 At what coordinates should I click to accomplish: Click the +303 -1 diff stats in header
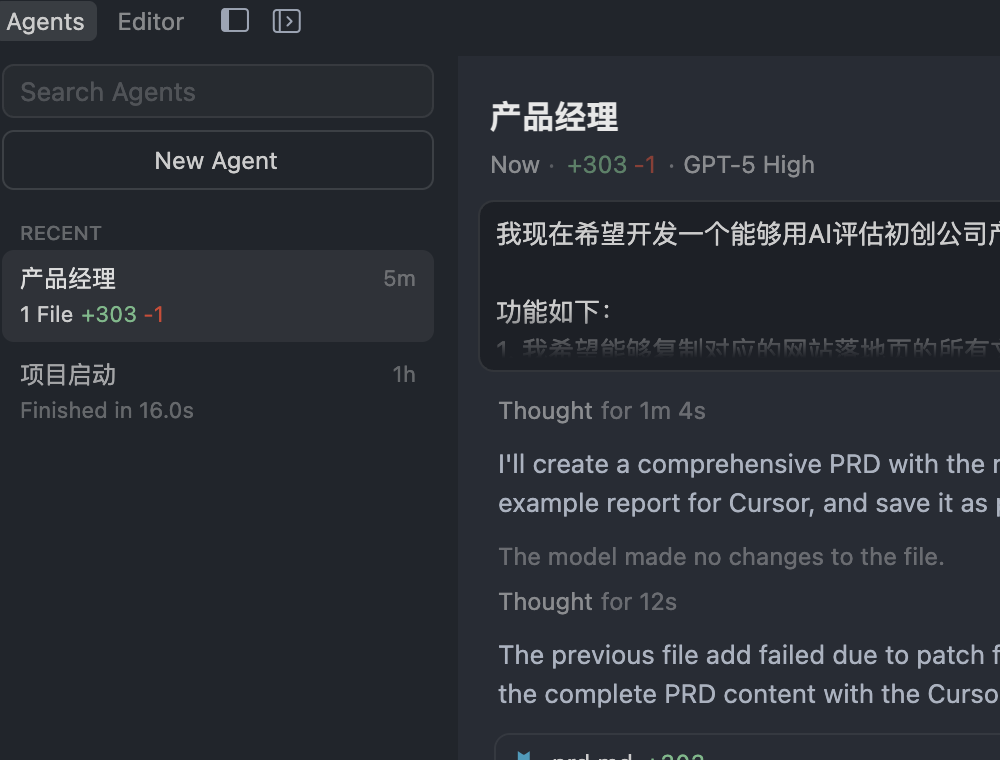(611, 165)
